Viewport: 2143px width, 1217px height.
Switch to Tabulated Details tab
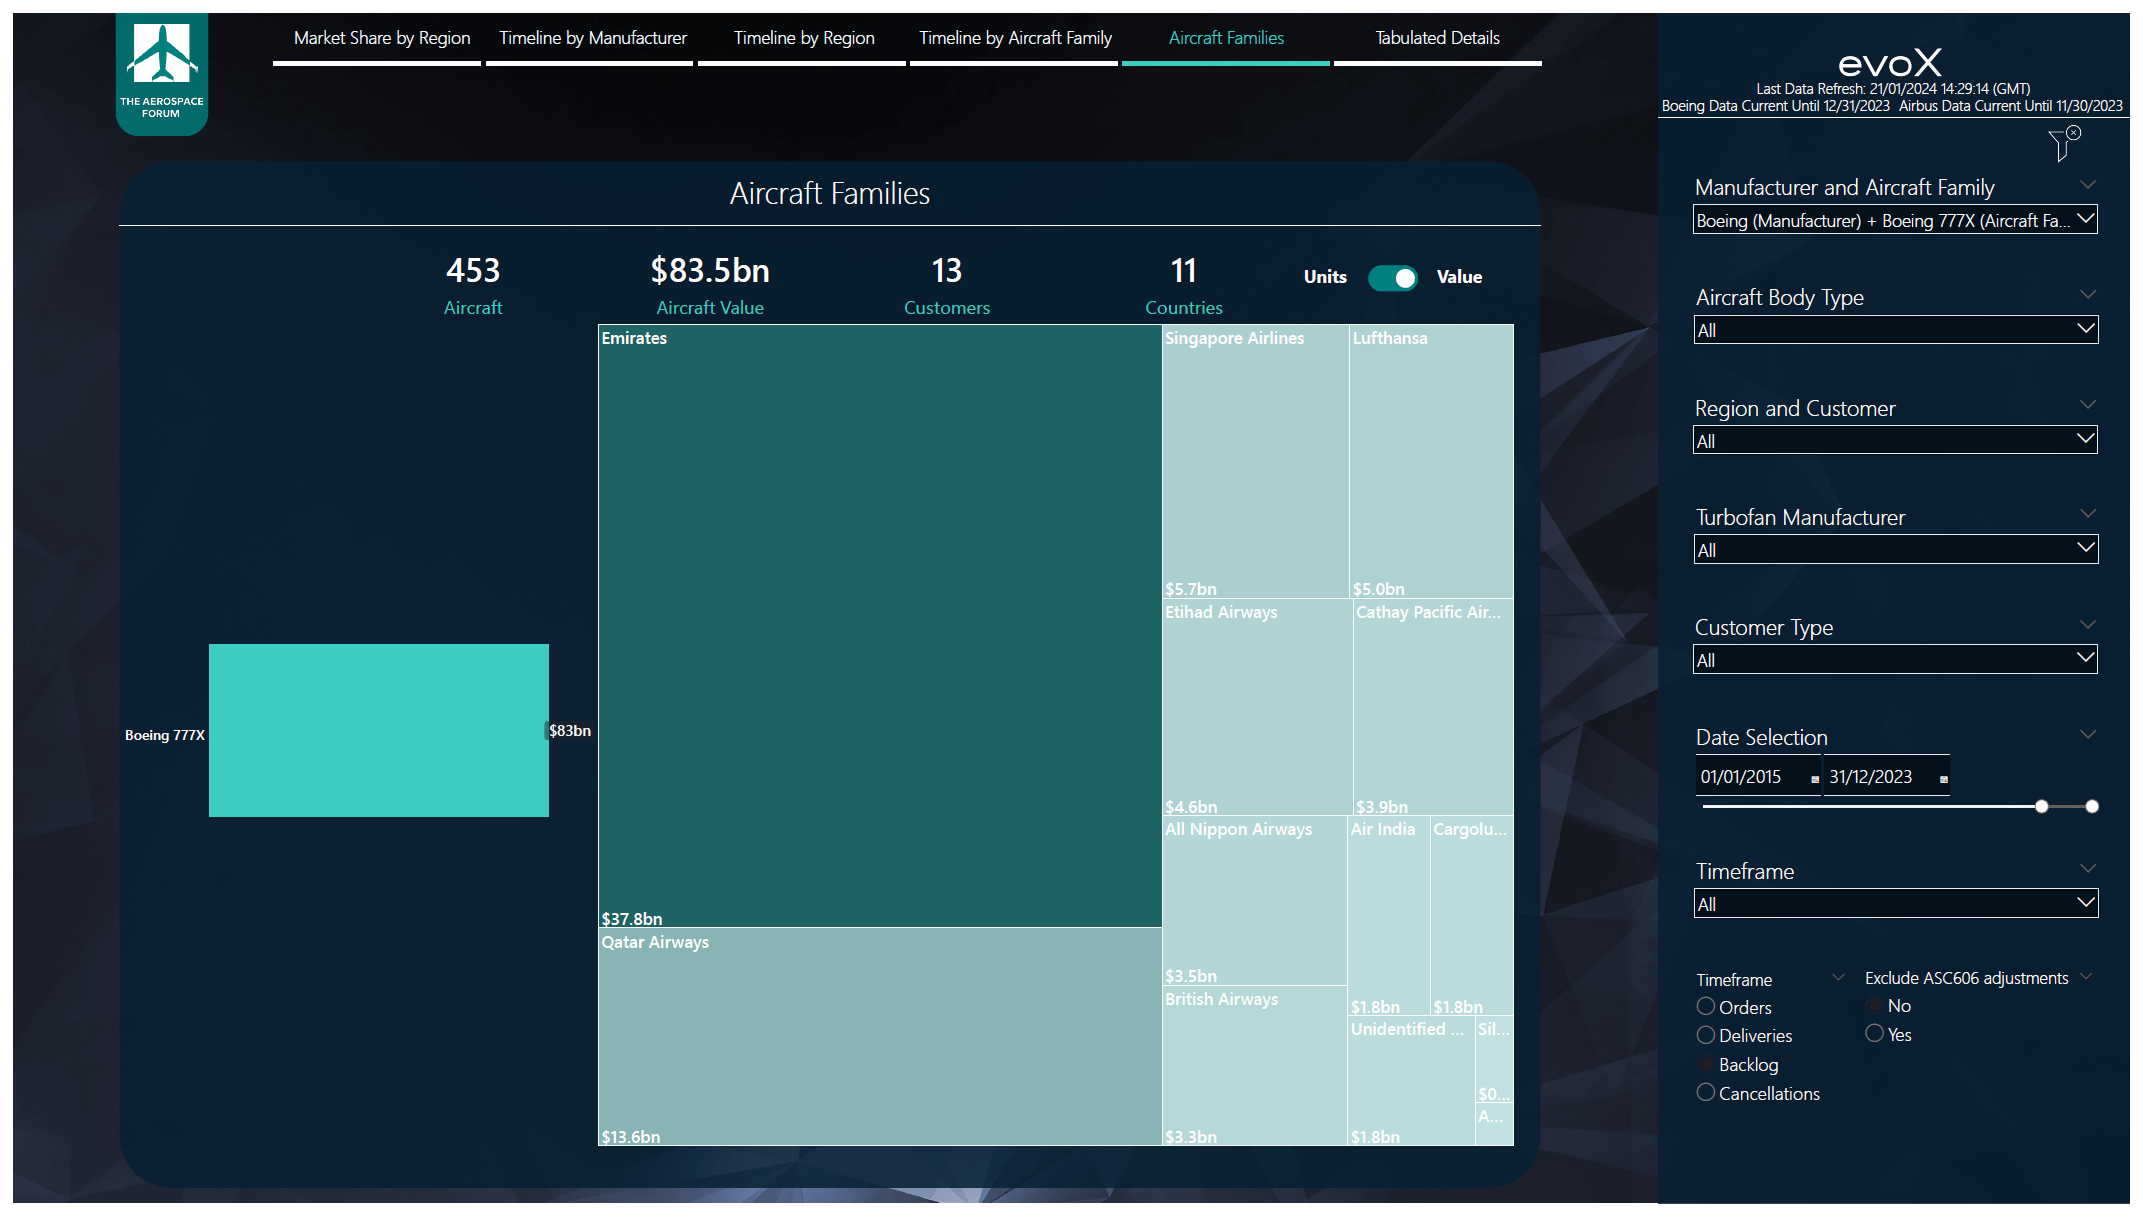click(x=1437, y=38)
